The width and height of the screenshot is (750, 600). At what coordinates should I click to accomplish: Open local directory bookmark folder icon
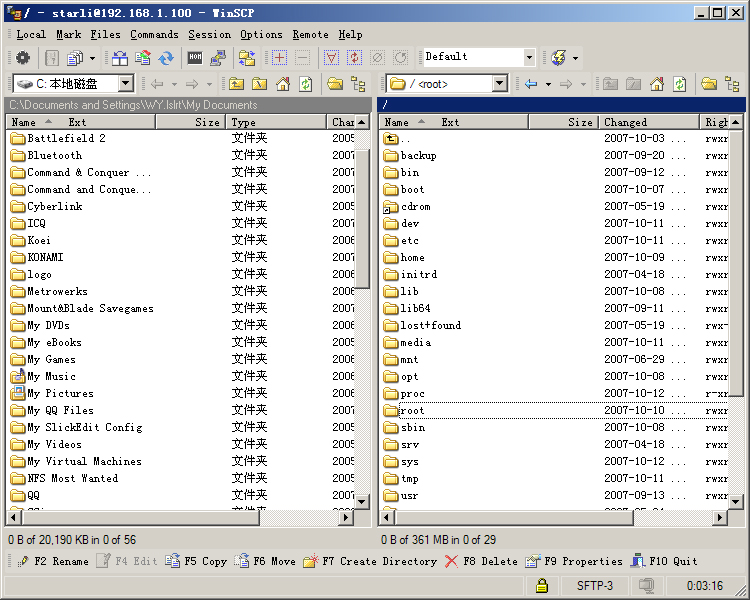coord(335,84)
